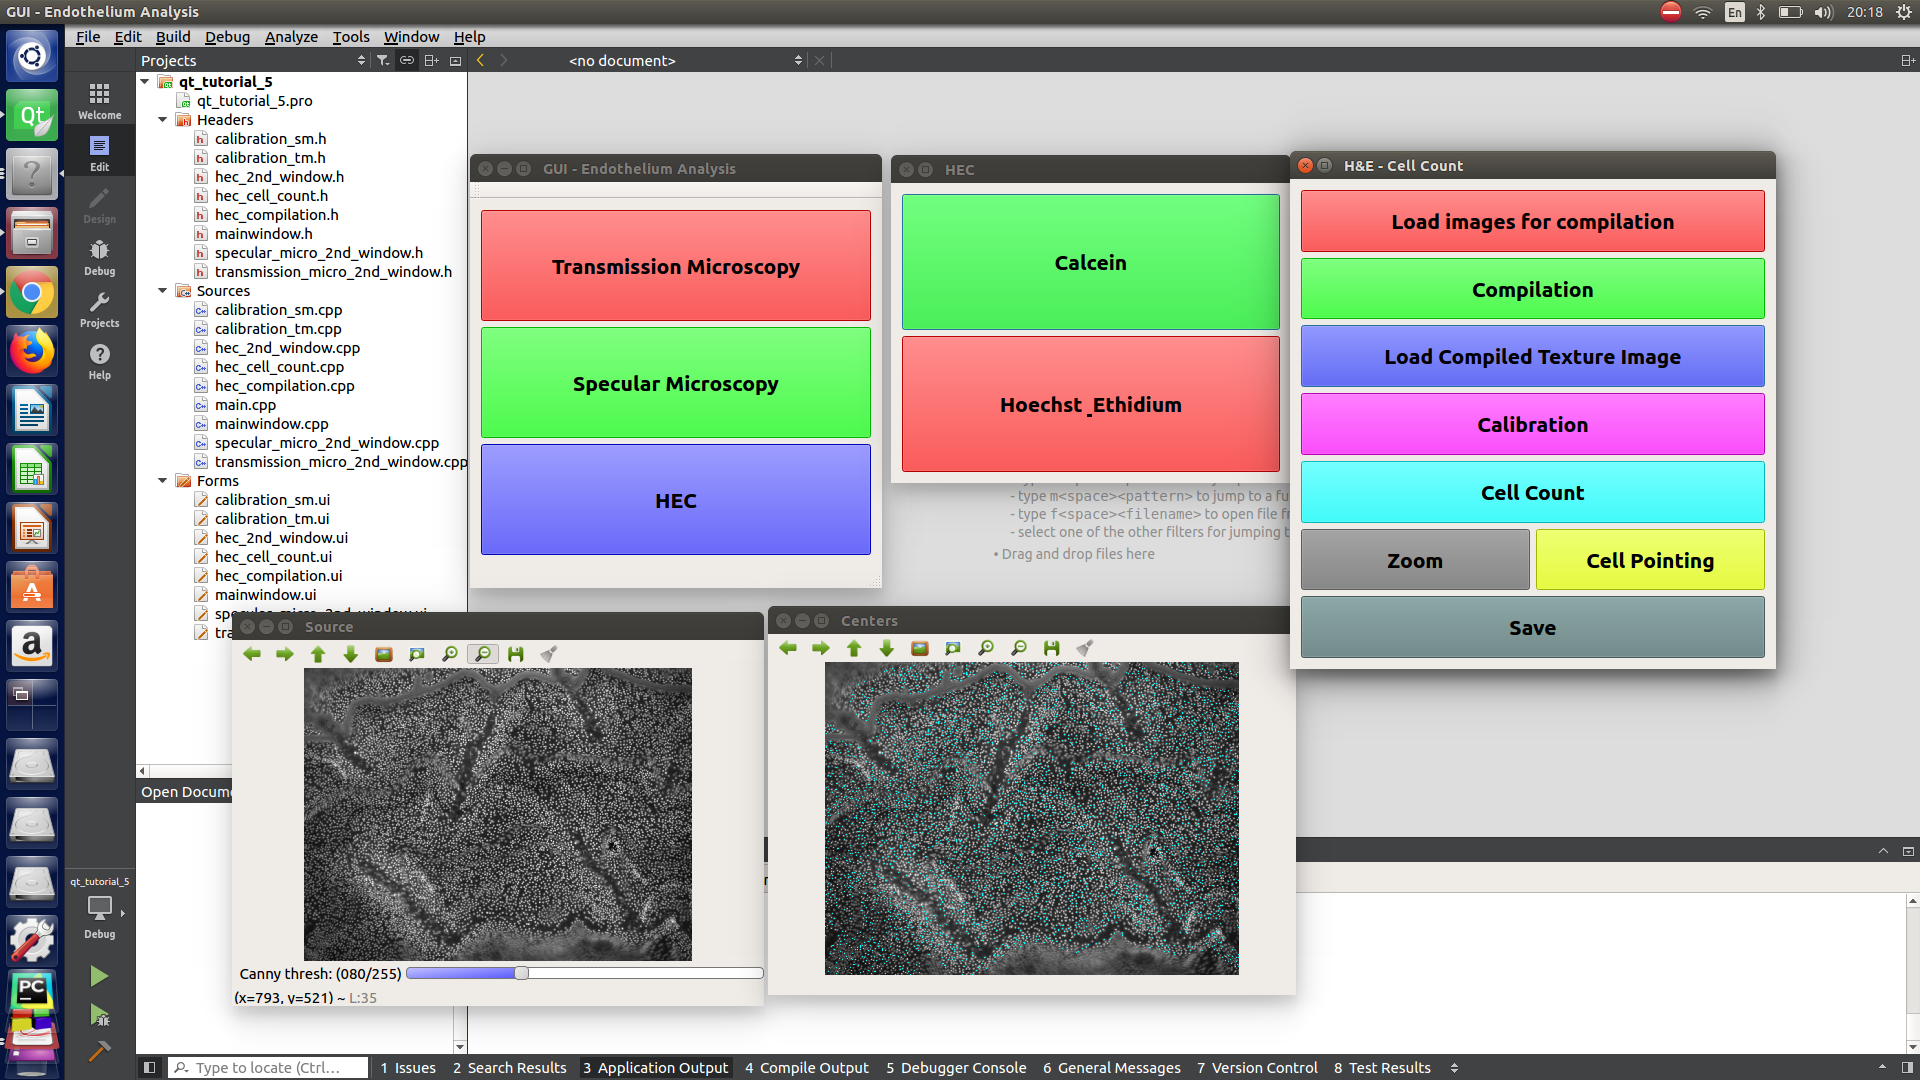Viewport: 1920px width, 1080px height.
Task: Click the zoom in icon in Source window
Action: point(448,653)
